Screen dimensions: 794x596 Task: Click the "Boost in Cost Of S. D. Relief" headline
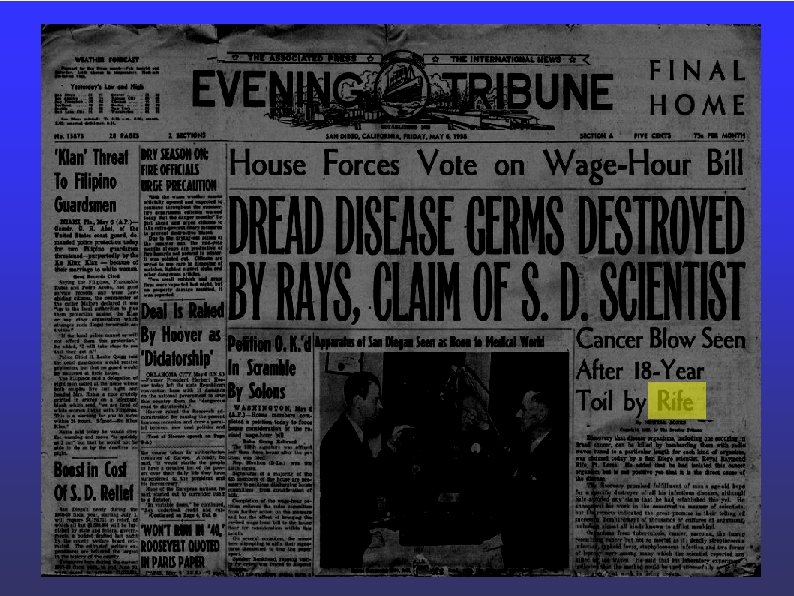point(94,481)
